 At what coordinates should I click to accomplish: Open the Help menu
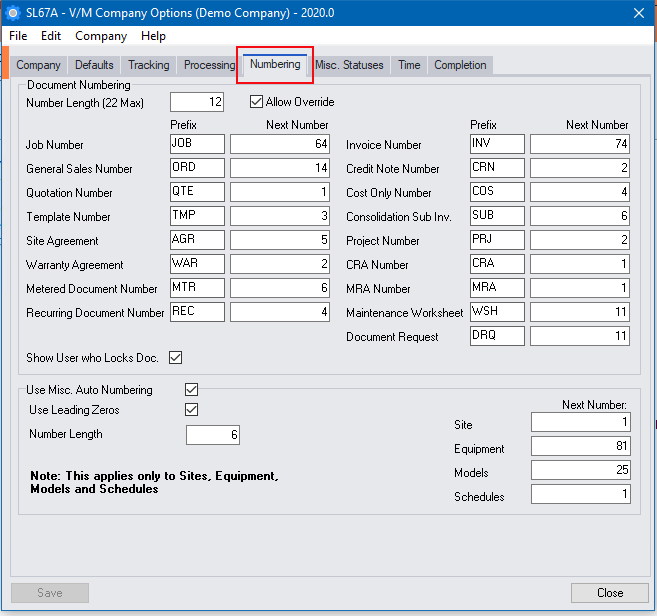click(x=153, y=36)
